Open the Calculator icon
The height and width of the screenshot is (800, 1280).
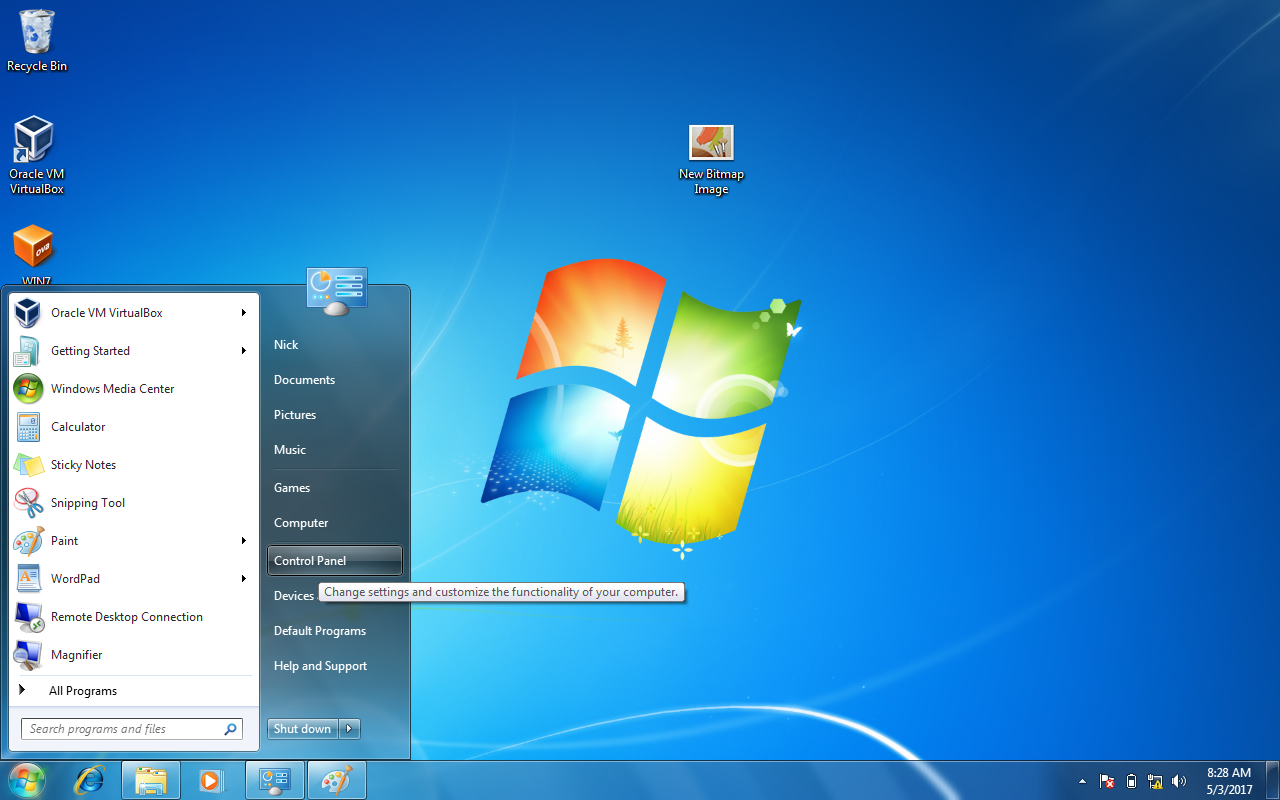(28, 427)
